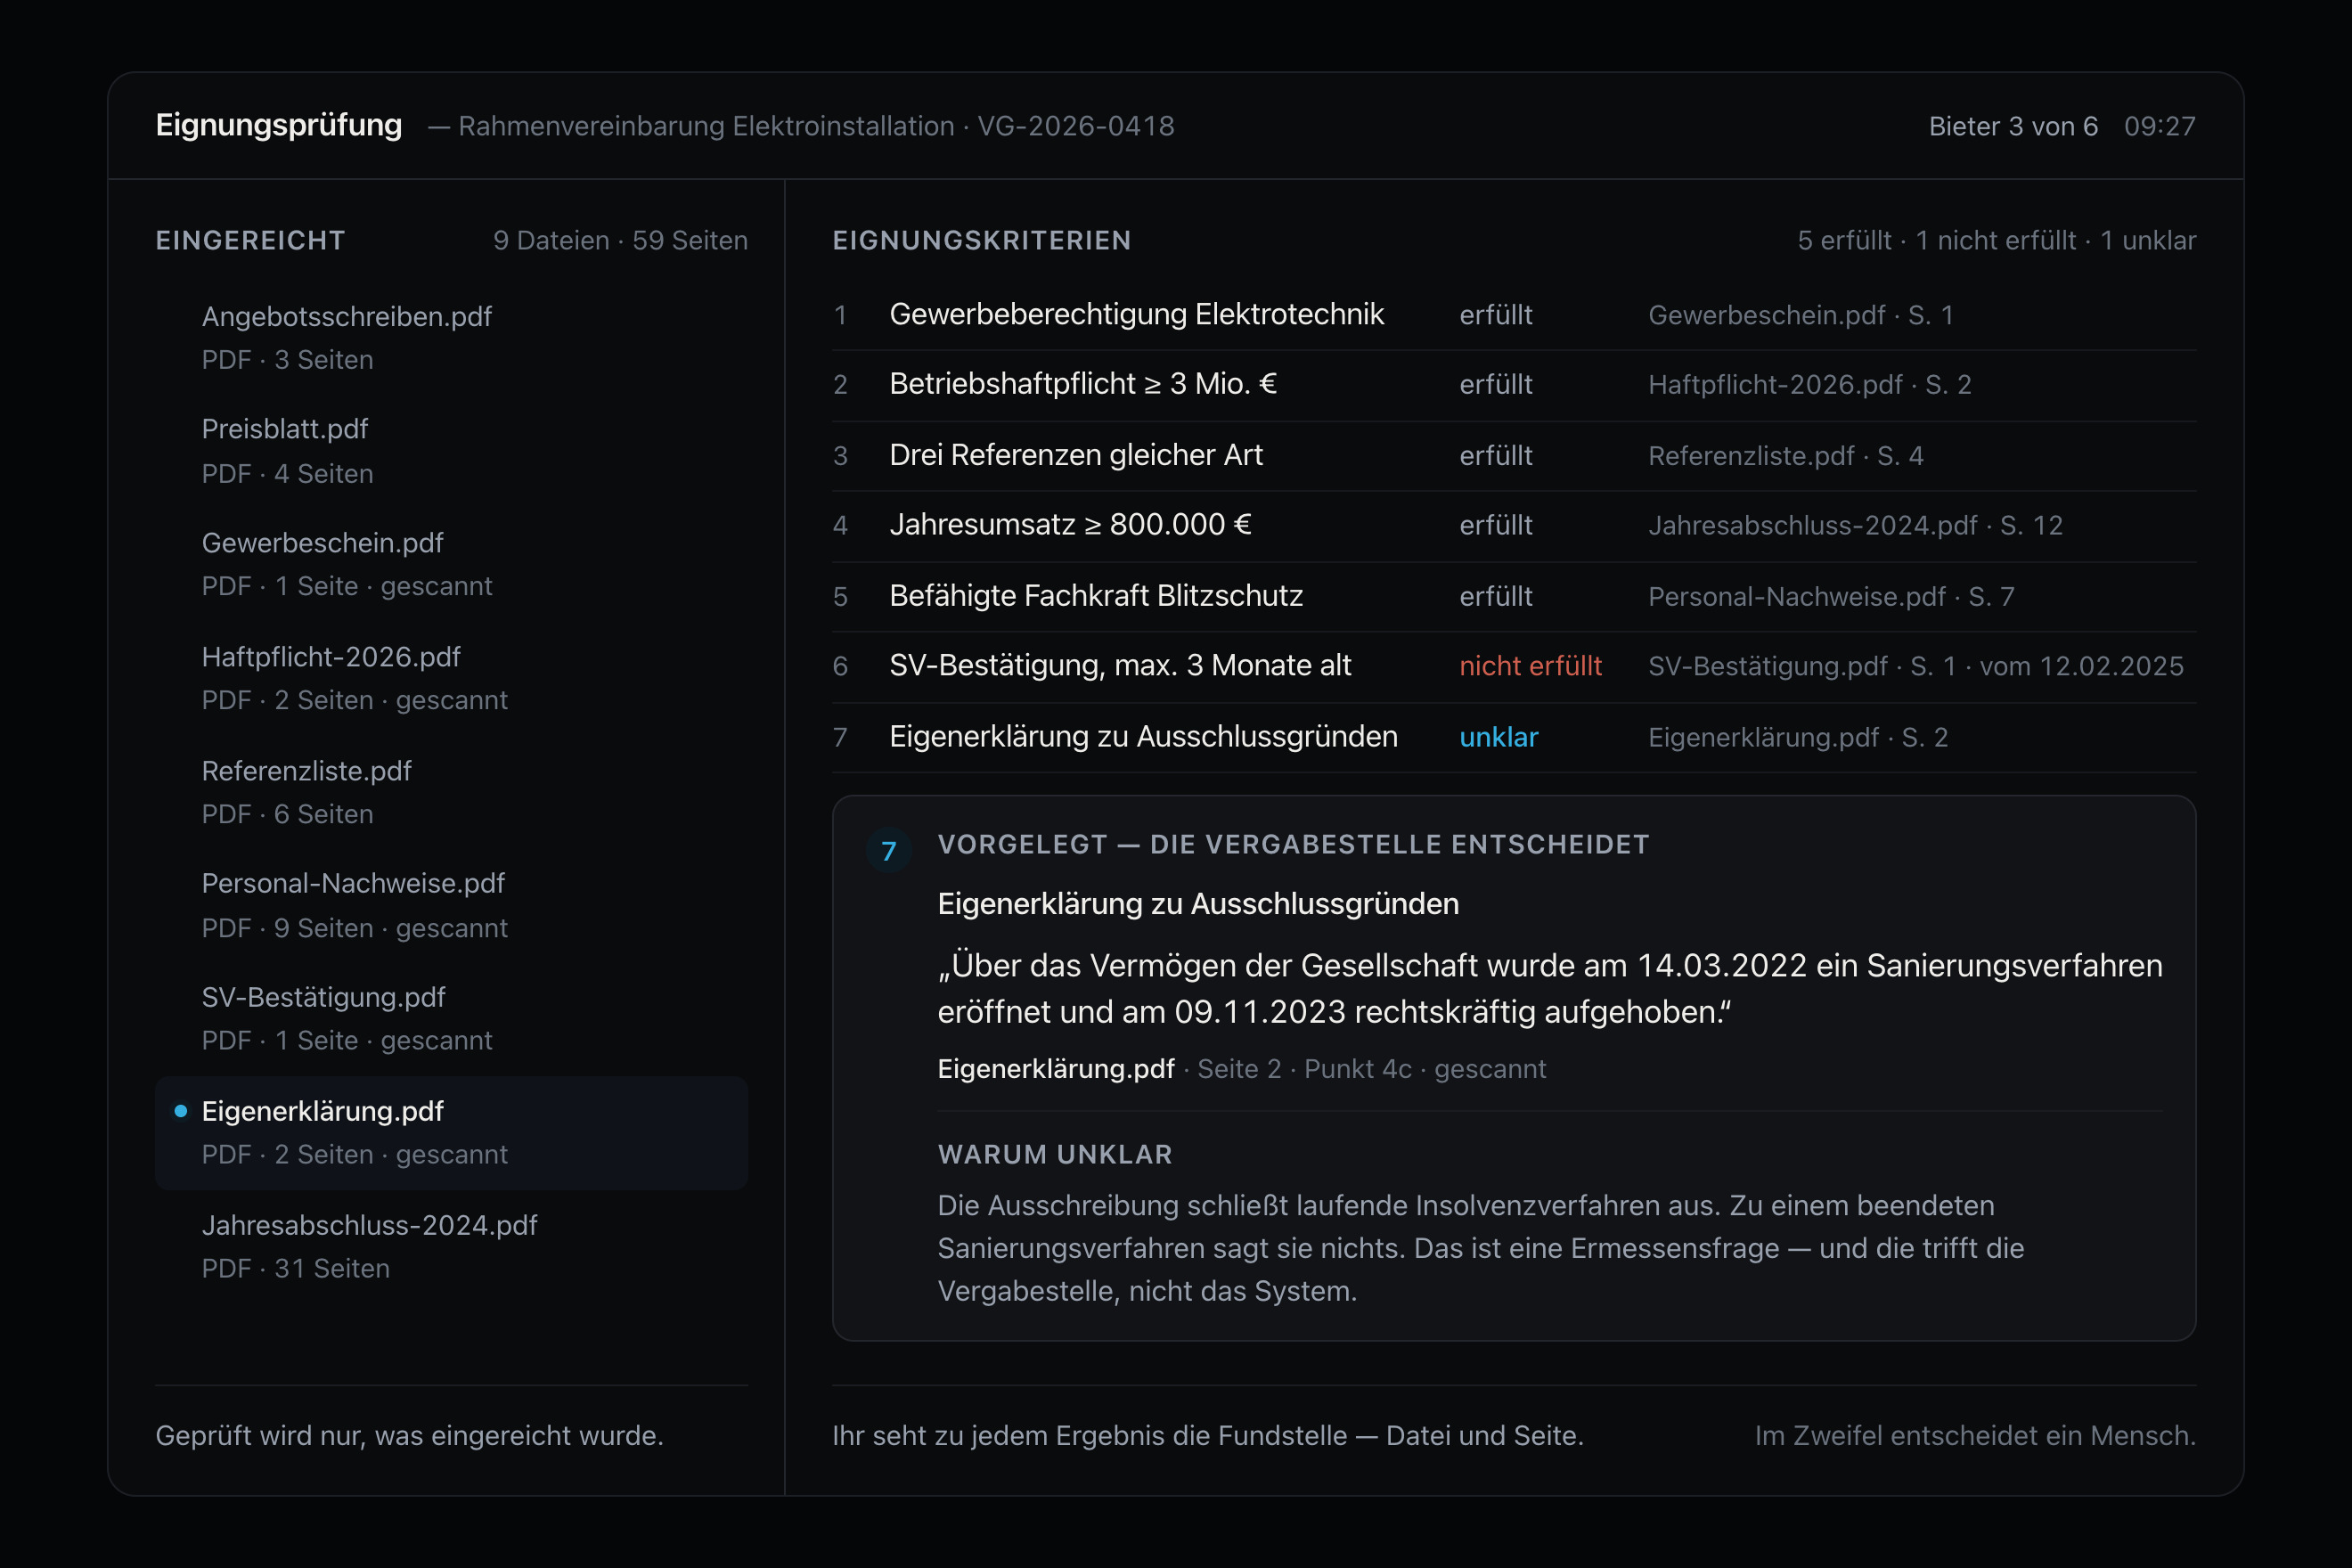Click the blue dot beside Eigenerklärung.pdf

coord(181,1111)
